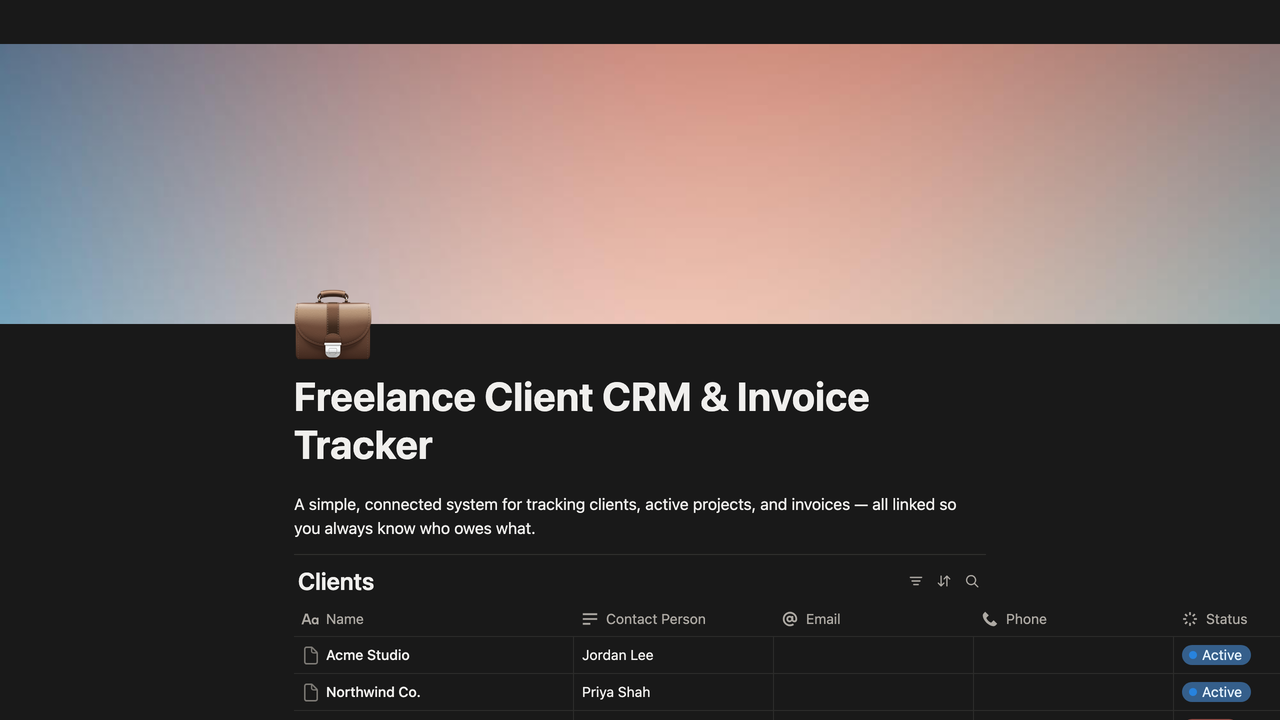Screen dimensions: 1280x720
Task: Click the page description paragraph
Action: tap(625, 516)
